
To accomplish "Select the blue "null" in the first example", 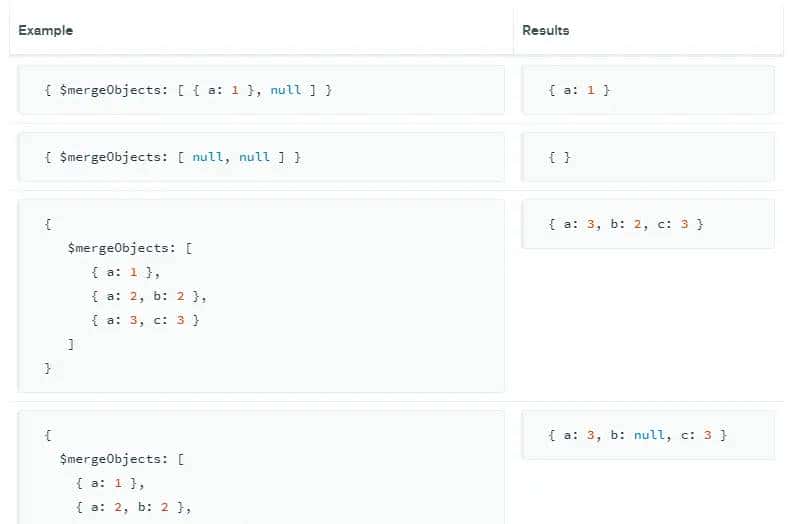I will 285,90.
